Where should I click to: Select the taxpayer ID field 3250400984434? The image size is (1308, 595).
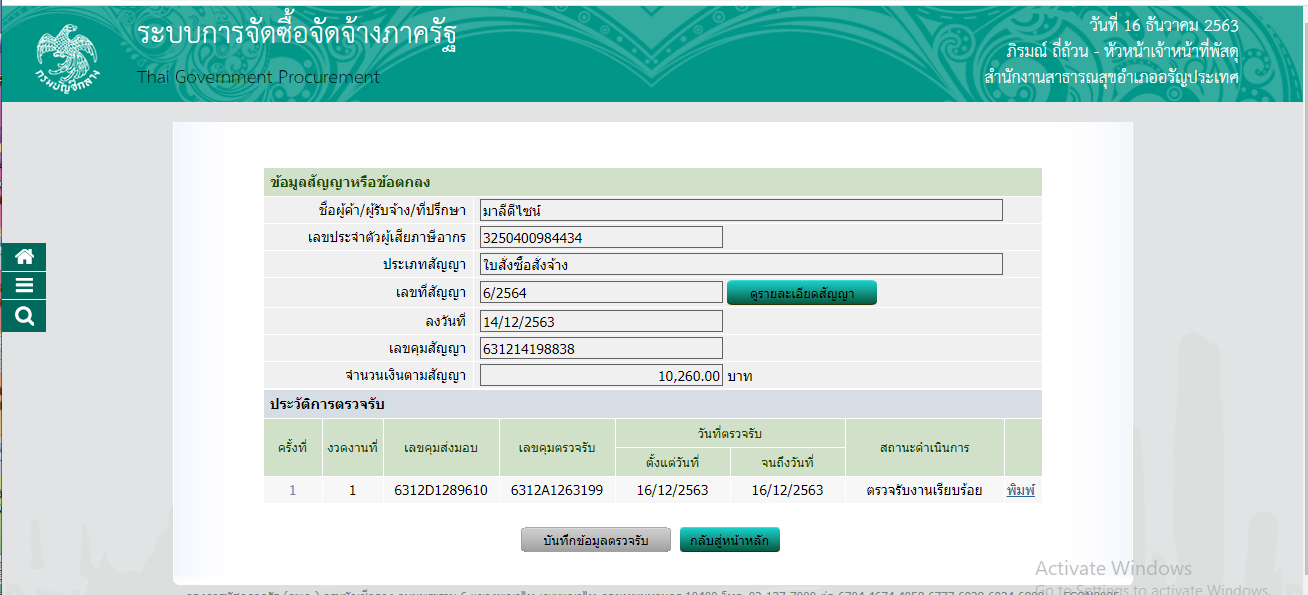click(x=600, y=237)
